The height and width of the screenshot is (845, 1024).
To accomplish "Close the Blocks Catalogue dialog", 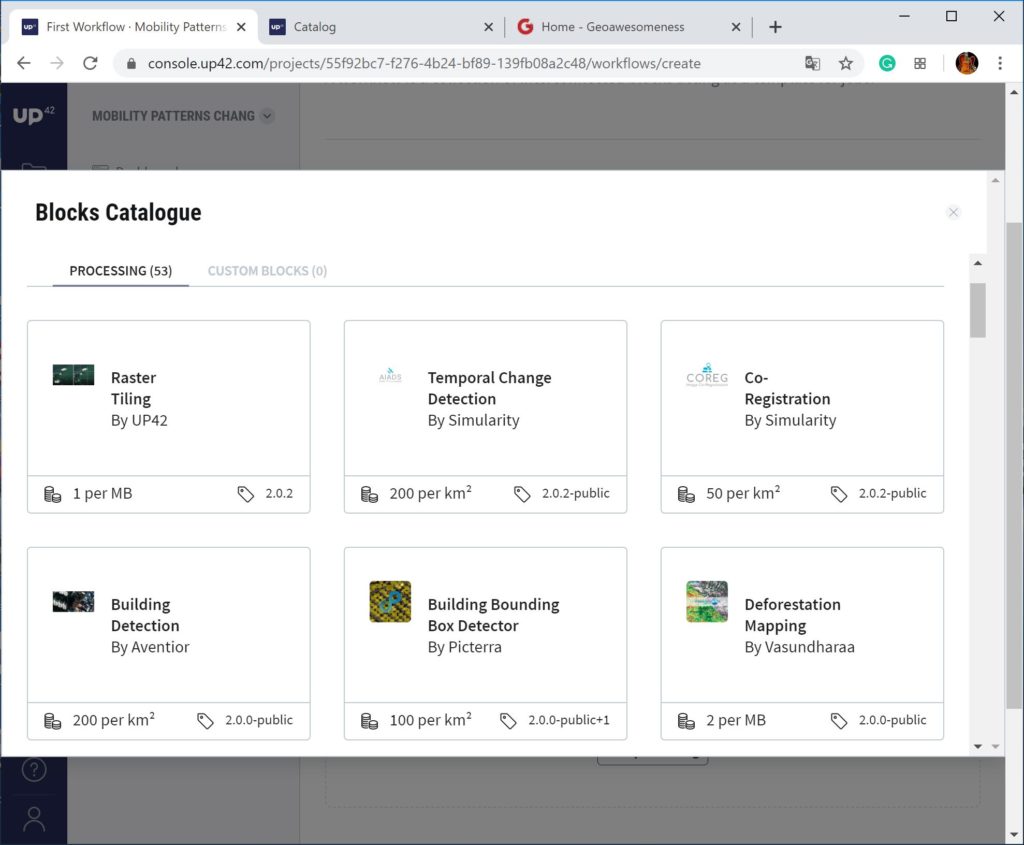I will (x=953, y=212).
